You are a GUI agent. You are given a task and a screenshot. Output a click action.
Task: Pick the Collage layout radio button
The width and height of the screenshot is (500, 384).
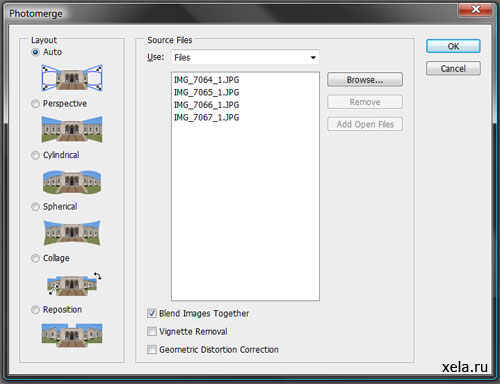[35, 258]
